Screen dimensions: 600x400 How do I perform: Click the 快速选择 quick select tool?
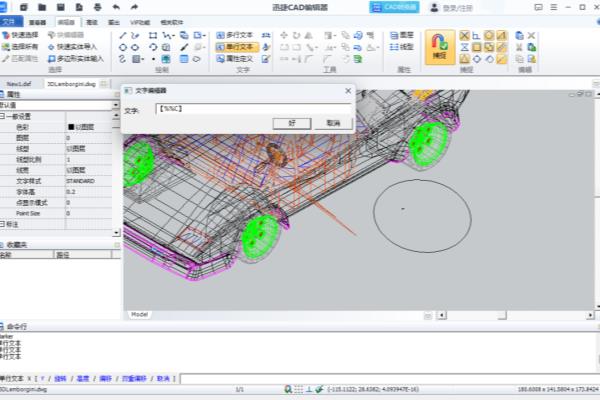click(25, 34)
